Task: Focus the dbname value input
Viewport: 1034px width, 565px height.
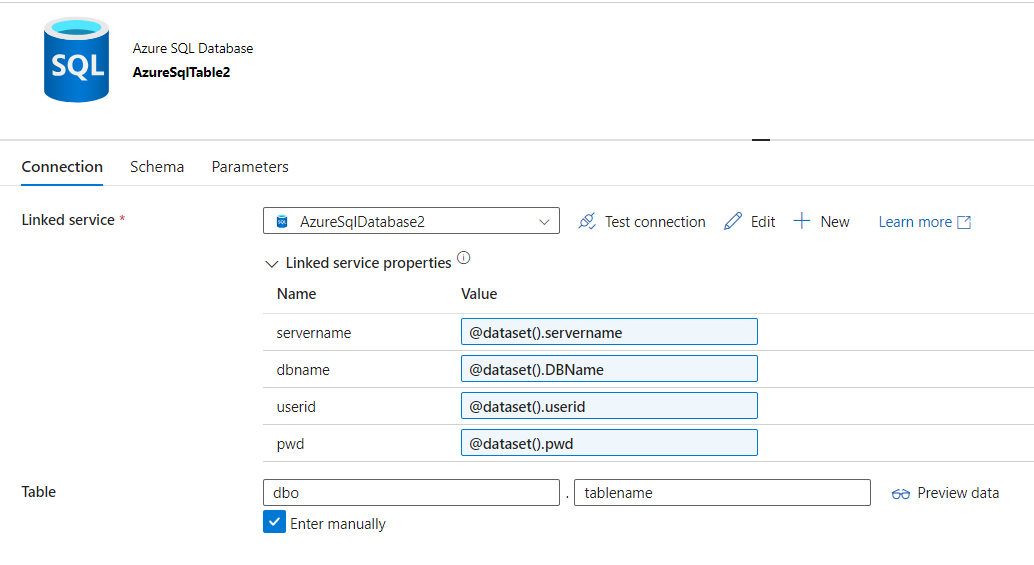Action: pyautogui.click(x=608, y=369)
